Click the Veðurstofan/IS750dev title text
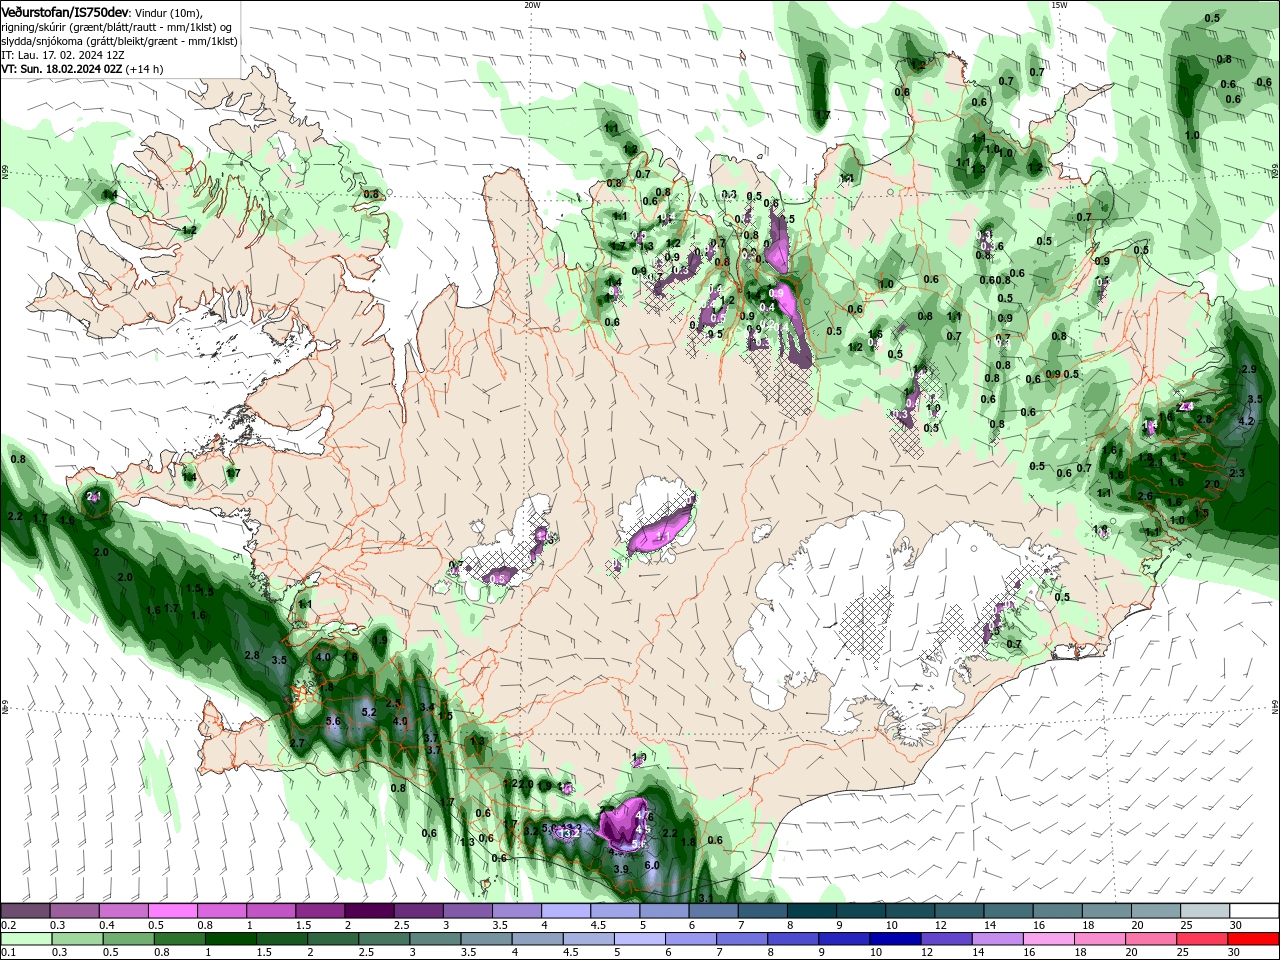The width and height of the screenshot is (1280, 960). pos(65,11)
